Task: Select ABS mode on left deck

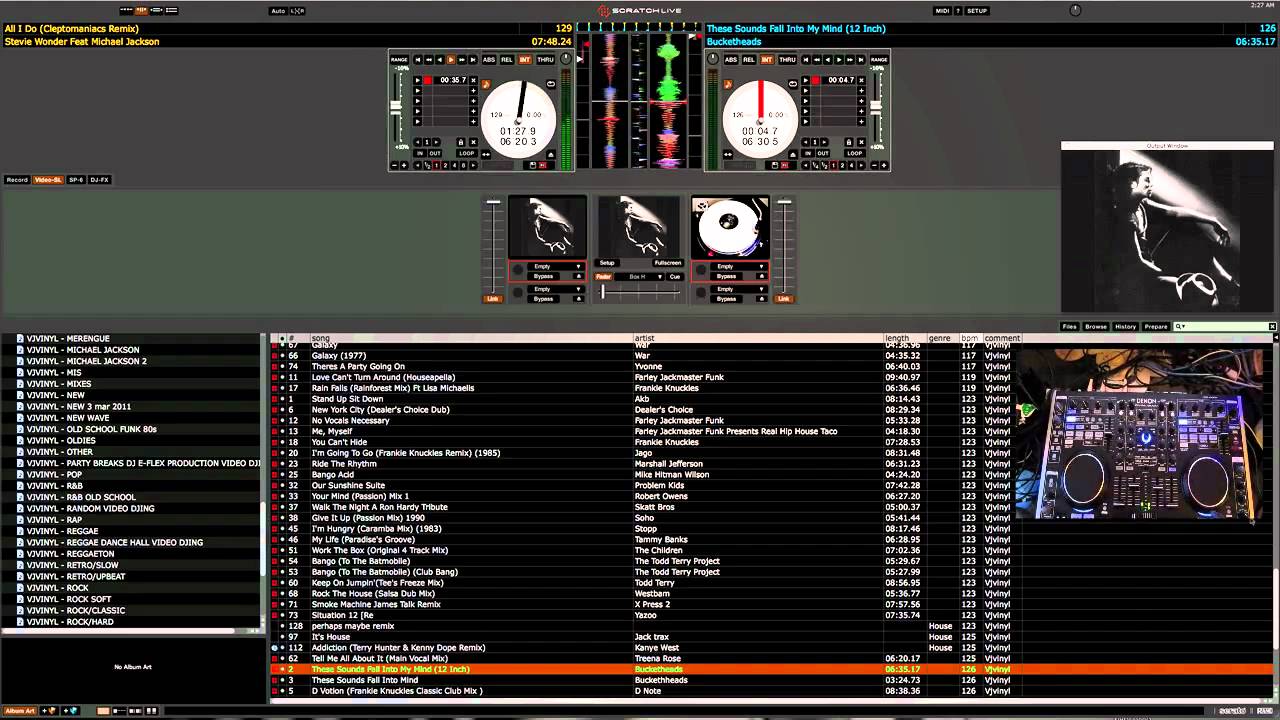Action: 489,60
